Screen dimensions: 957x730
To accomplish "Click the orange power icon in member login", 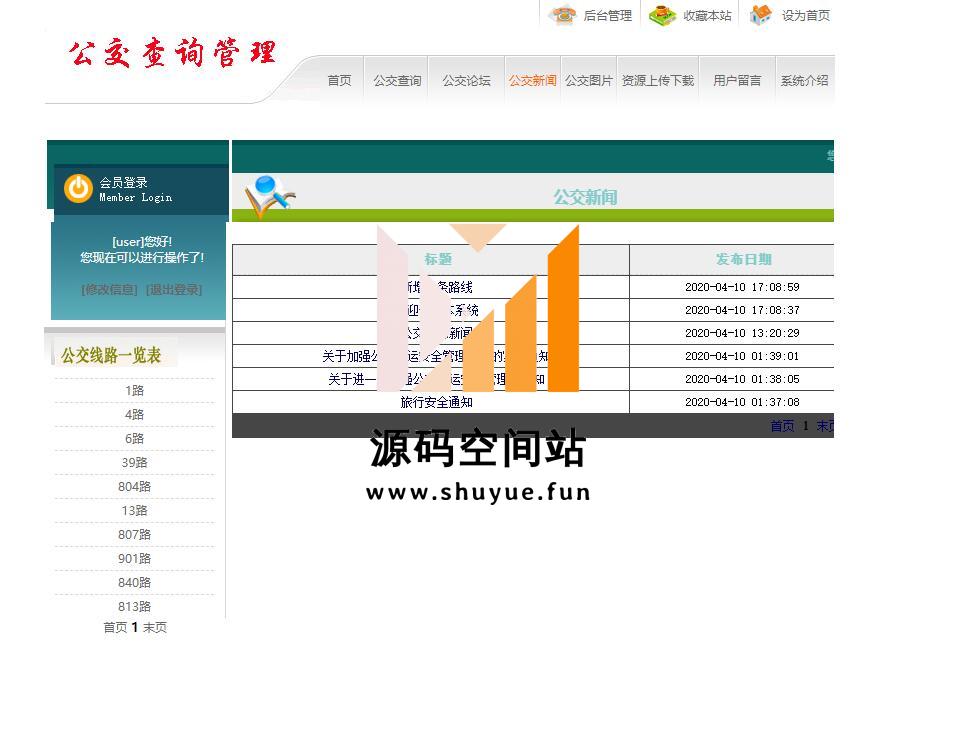I will click(78, 189).
